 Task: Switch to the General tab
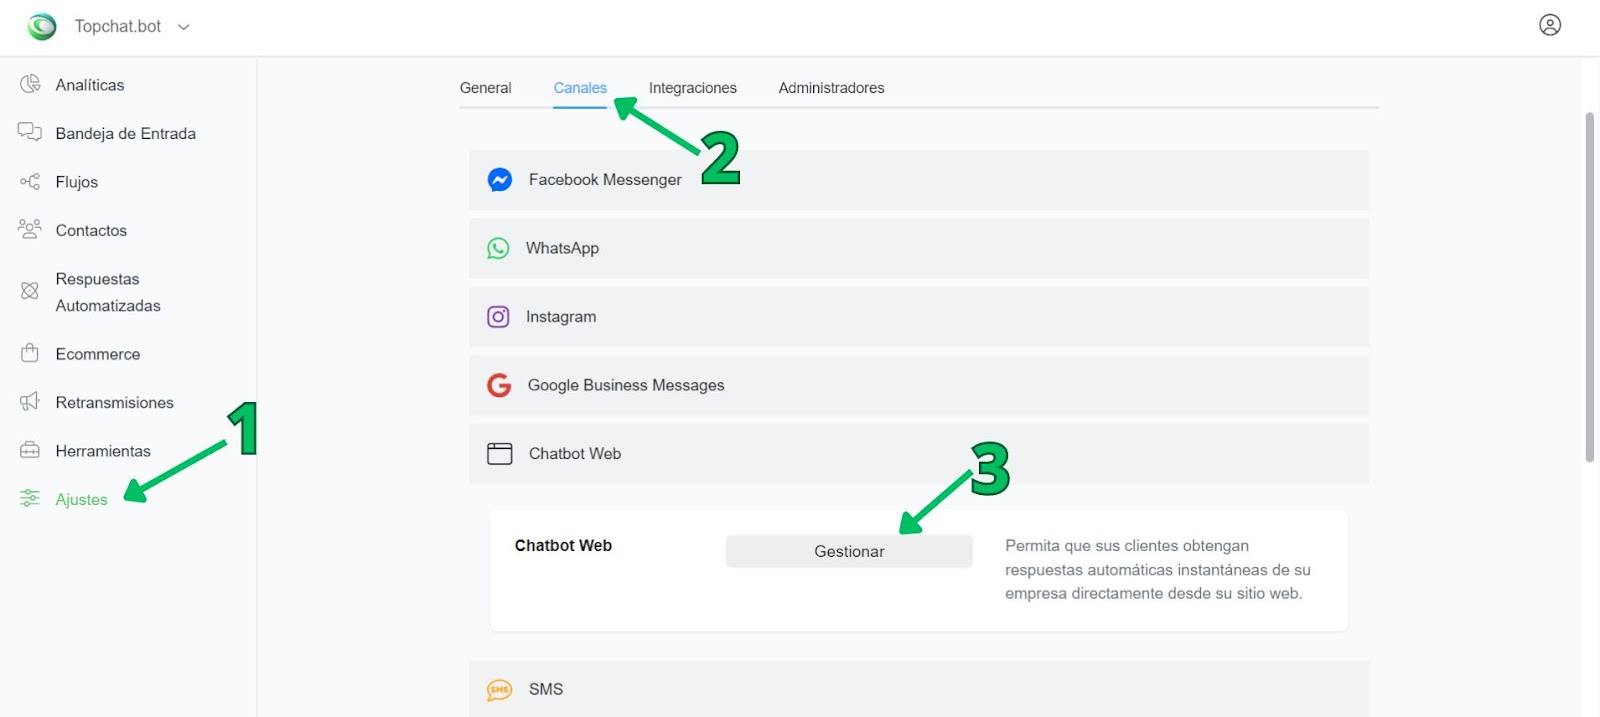(485, 88)
